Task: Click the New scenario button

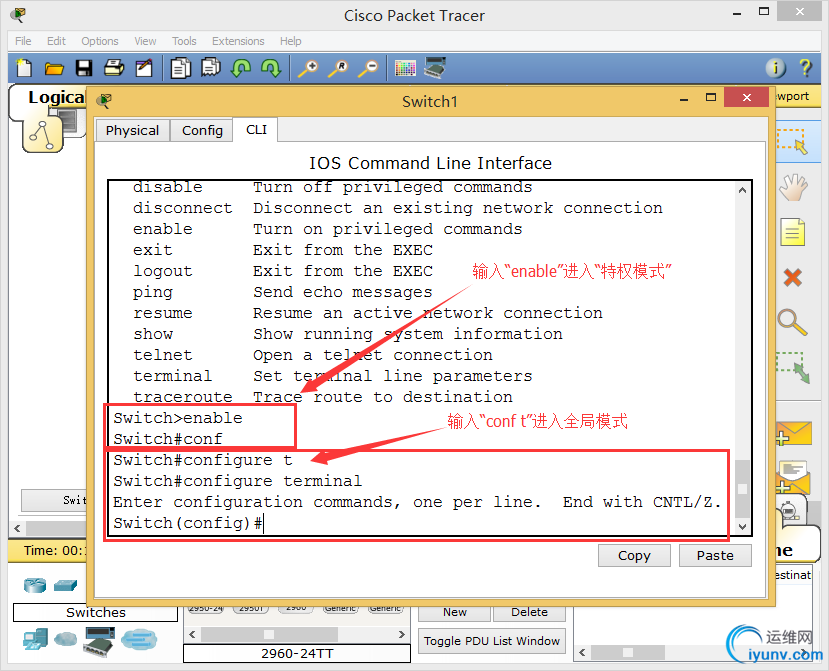Action: pos(455,612)
